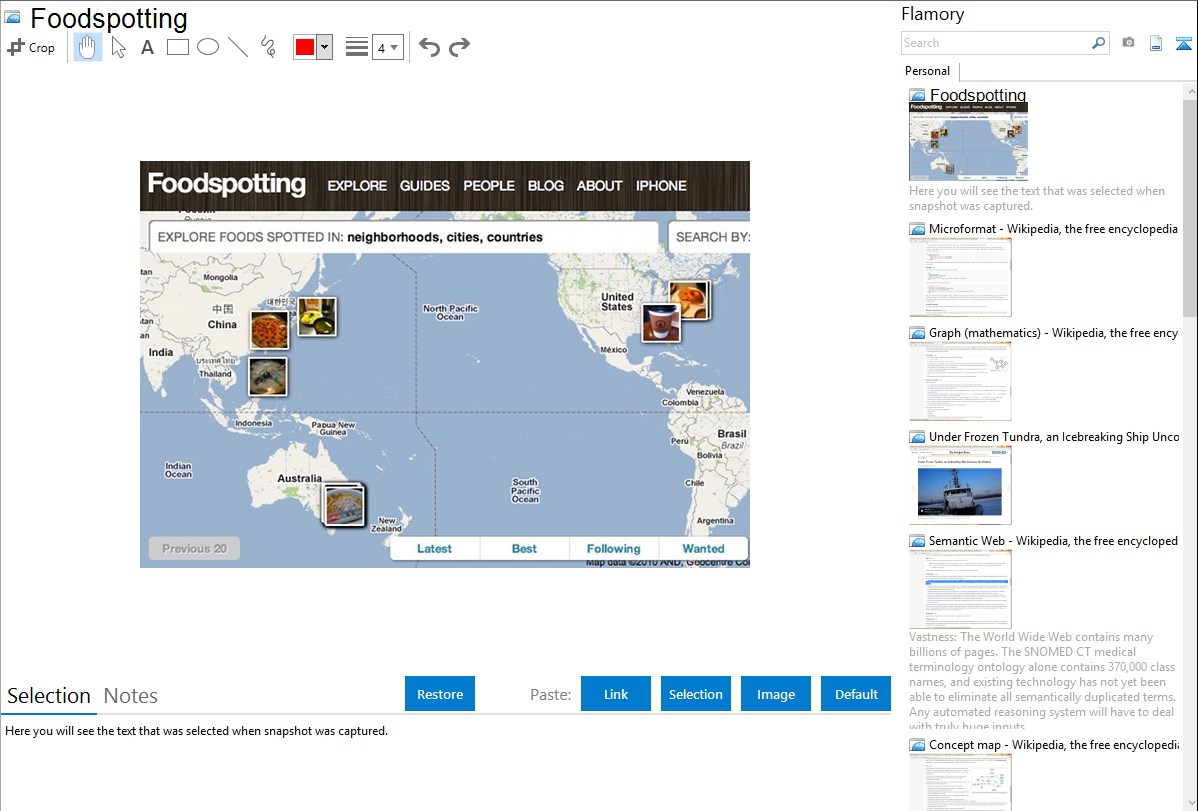This screenshot has height=811, width=1198.
Task: Select the ellipse shape tool
Action: pos(208,47)
